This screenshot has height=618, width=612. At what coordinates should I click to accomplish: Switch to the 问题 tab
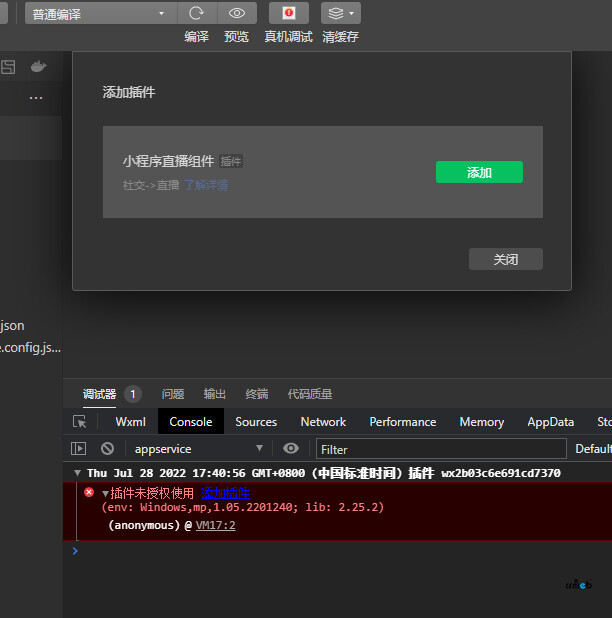pos(173,394)
